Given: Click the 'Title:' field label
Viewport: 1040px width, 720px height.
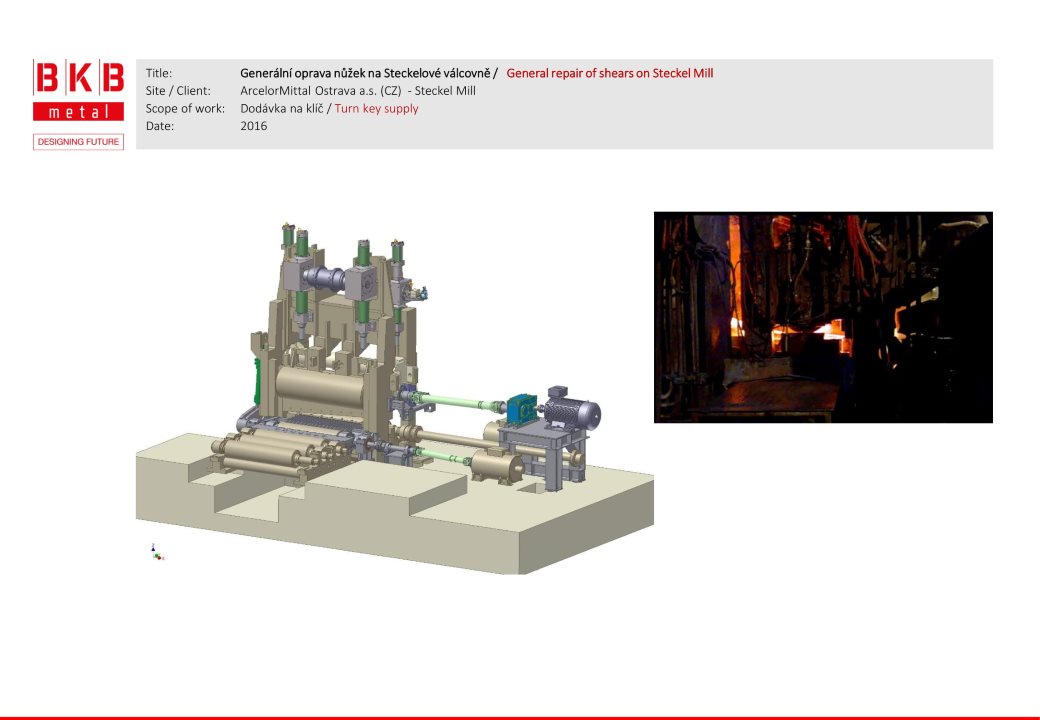Looking at the screenshot, I should pos(159,73).
